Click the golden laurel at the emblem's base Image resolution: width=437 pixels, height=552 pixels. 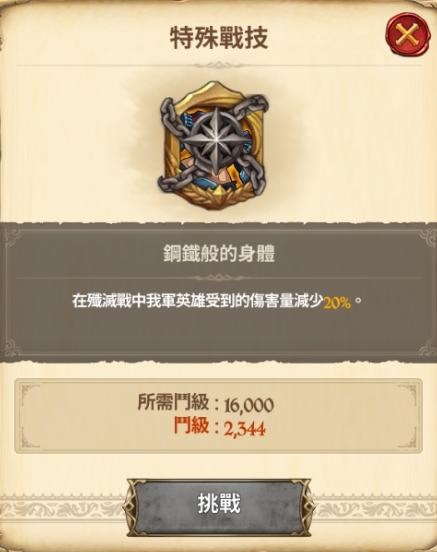(x=213, y=197)
